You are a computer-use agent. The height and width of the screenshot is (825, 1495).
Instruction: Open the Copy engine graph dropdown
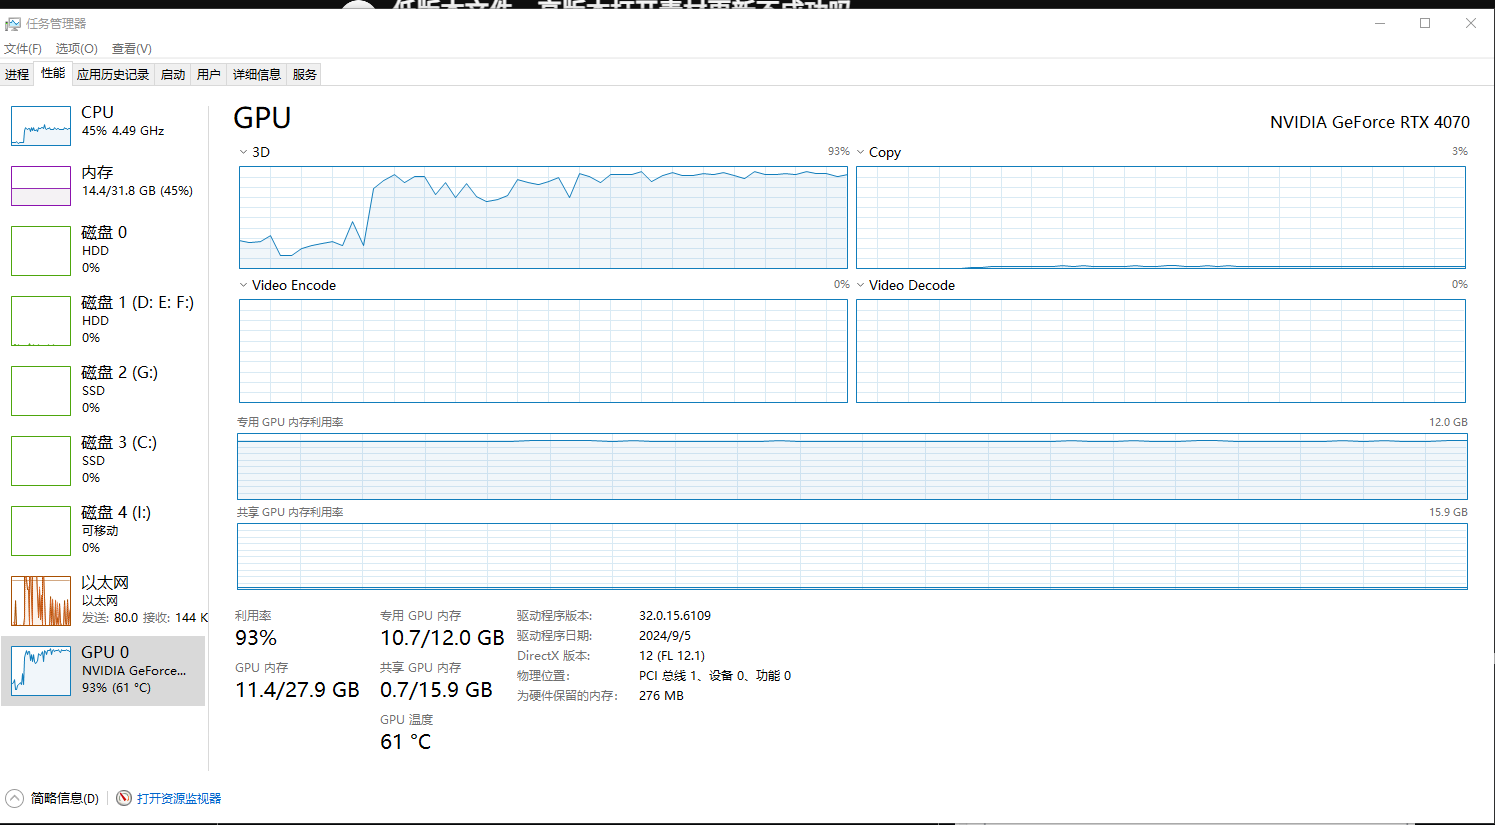point(860,152)
